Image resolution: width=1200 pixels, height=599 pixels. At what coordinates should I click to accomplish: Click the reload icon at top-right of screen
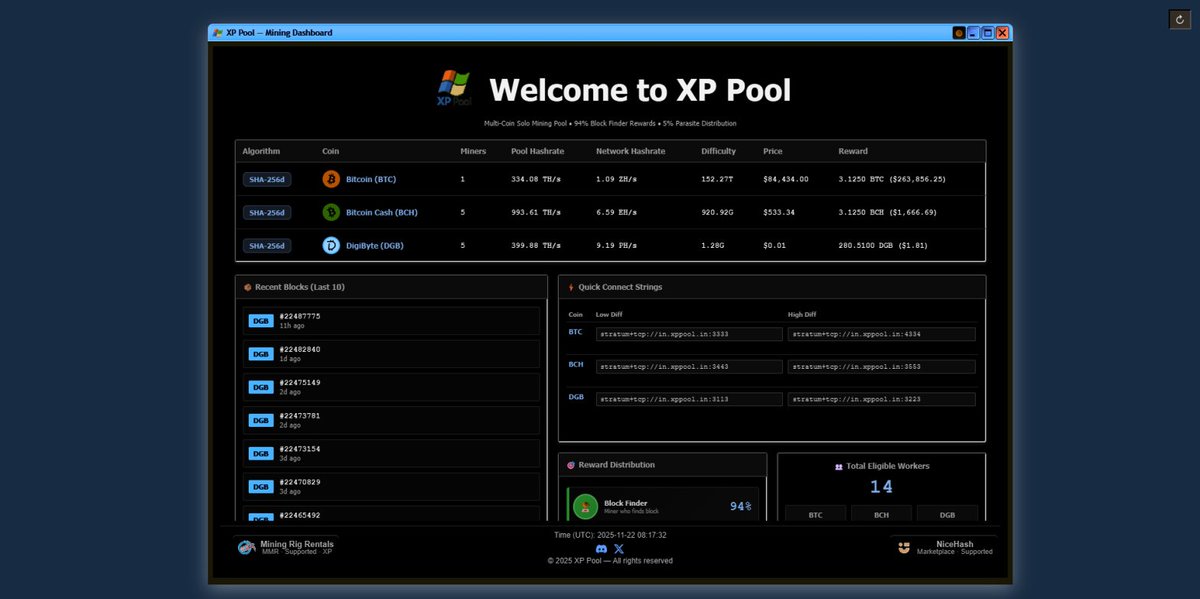pos(1179,19)
